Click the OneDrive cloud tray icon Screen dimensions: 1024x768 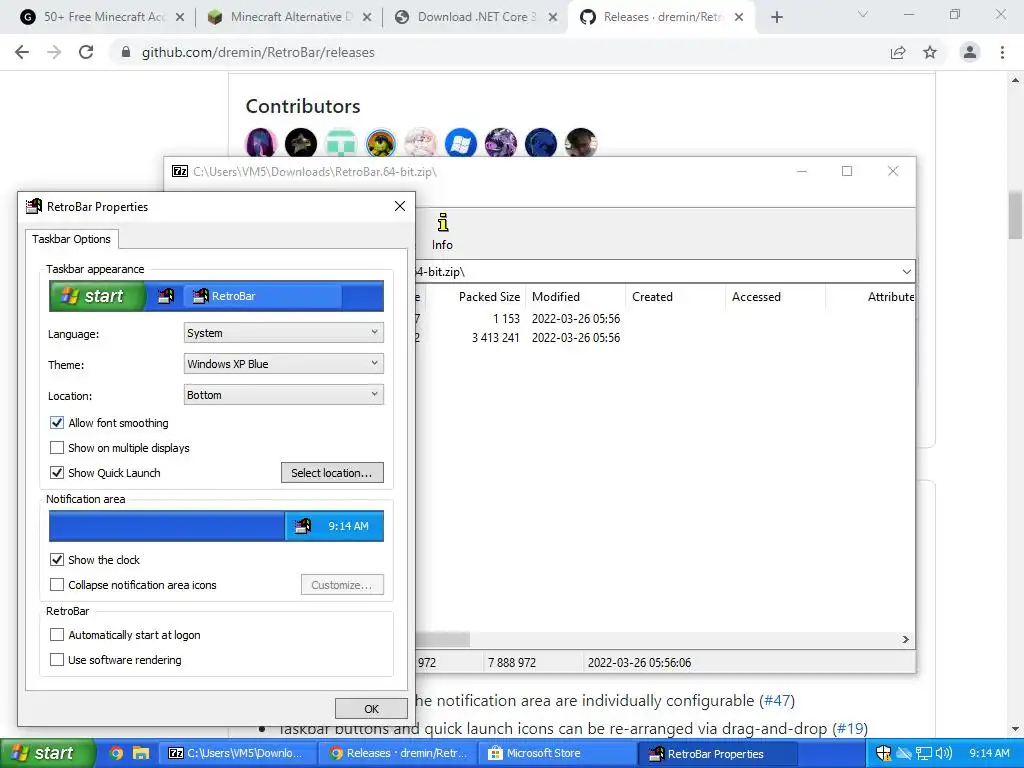click(904, 753)
